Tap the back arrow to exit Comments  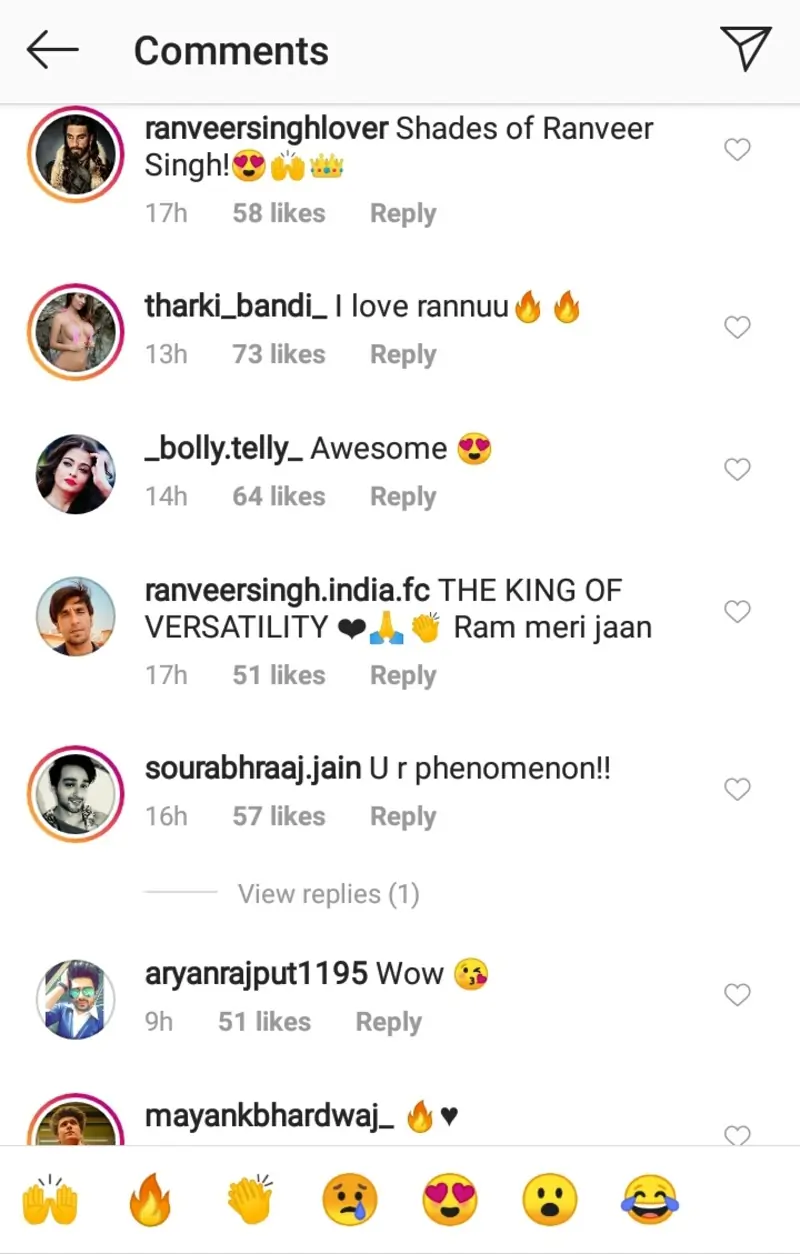(52, 50)
